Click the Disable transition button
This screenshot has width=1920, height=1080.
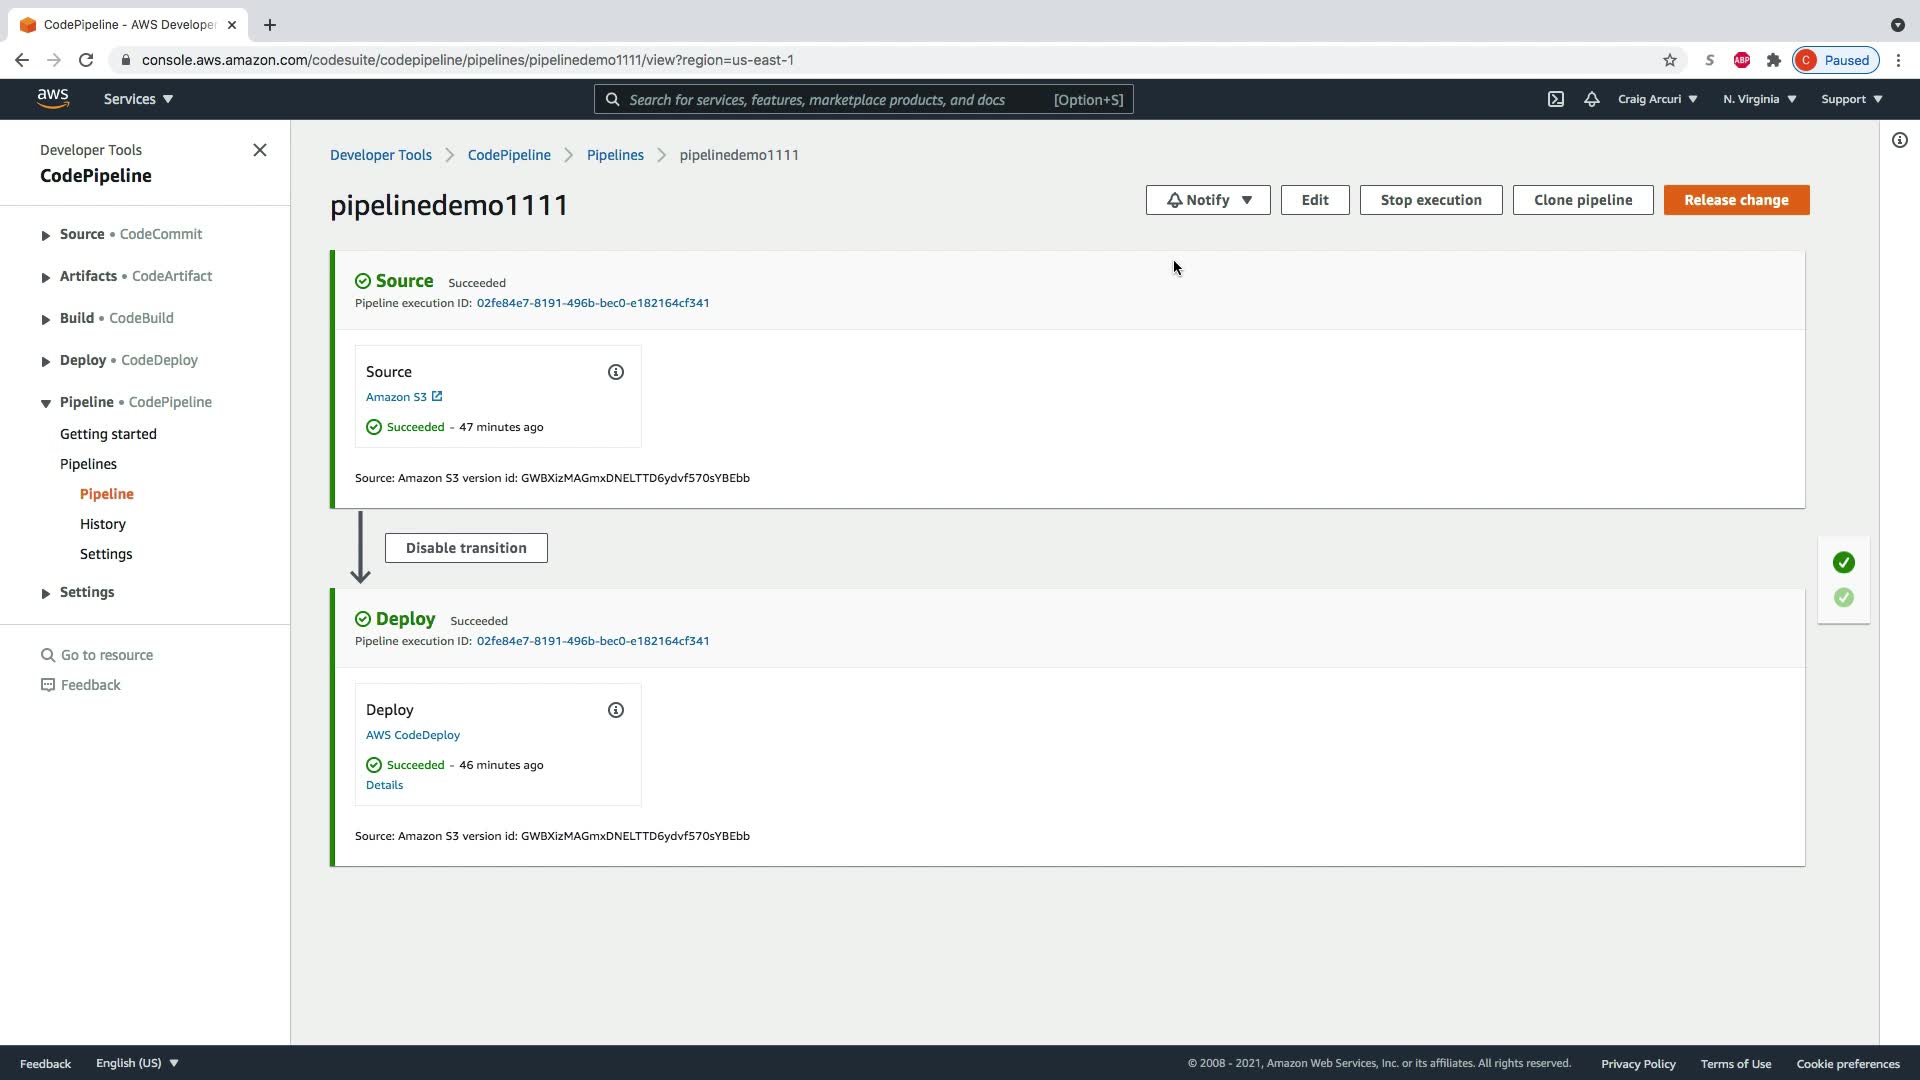point(466,548)
